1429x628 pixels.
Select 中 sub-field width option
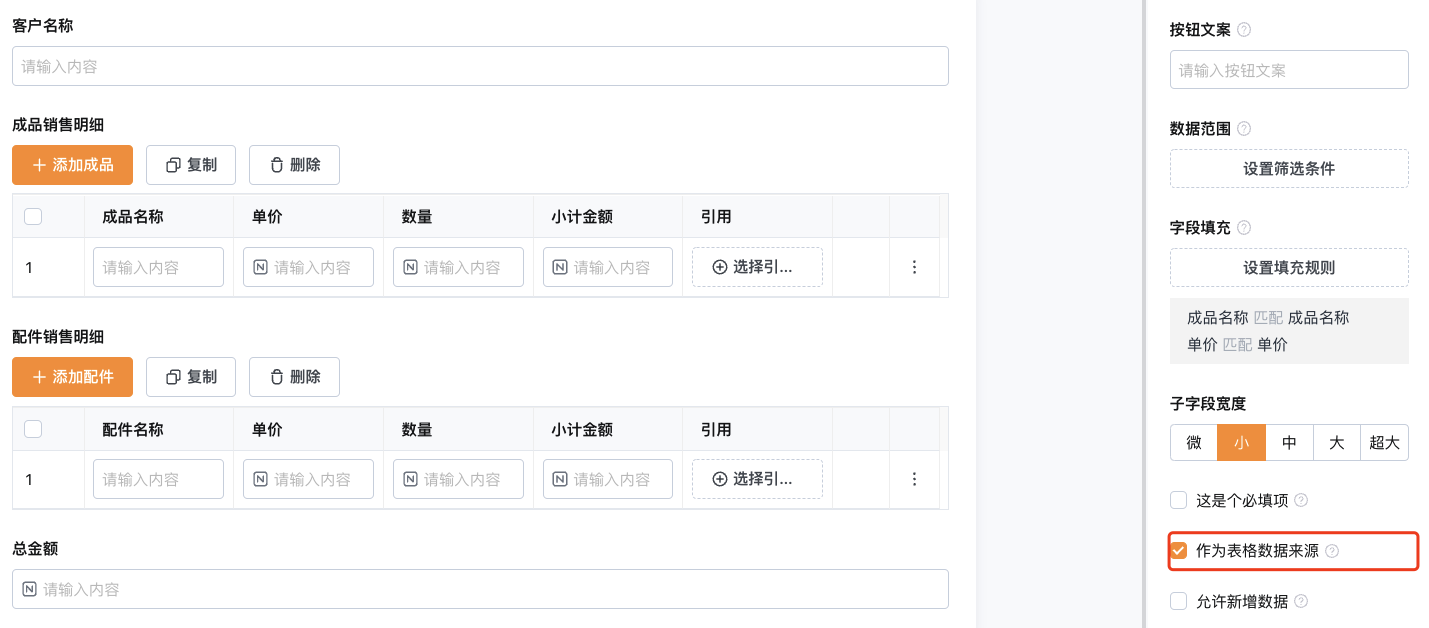pyautogui.click(x=1290, y=442)
